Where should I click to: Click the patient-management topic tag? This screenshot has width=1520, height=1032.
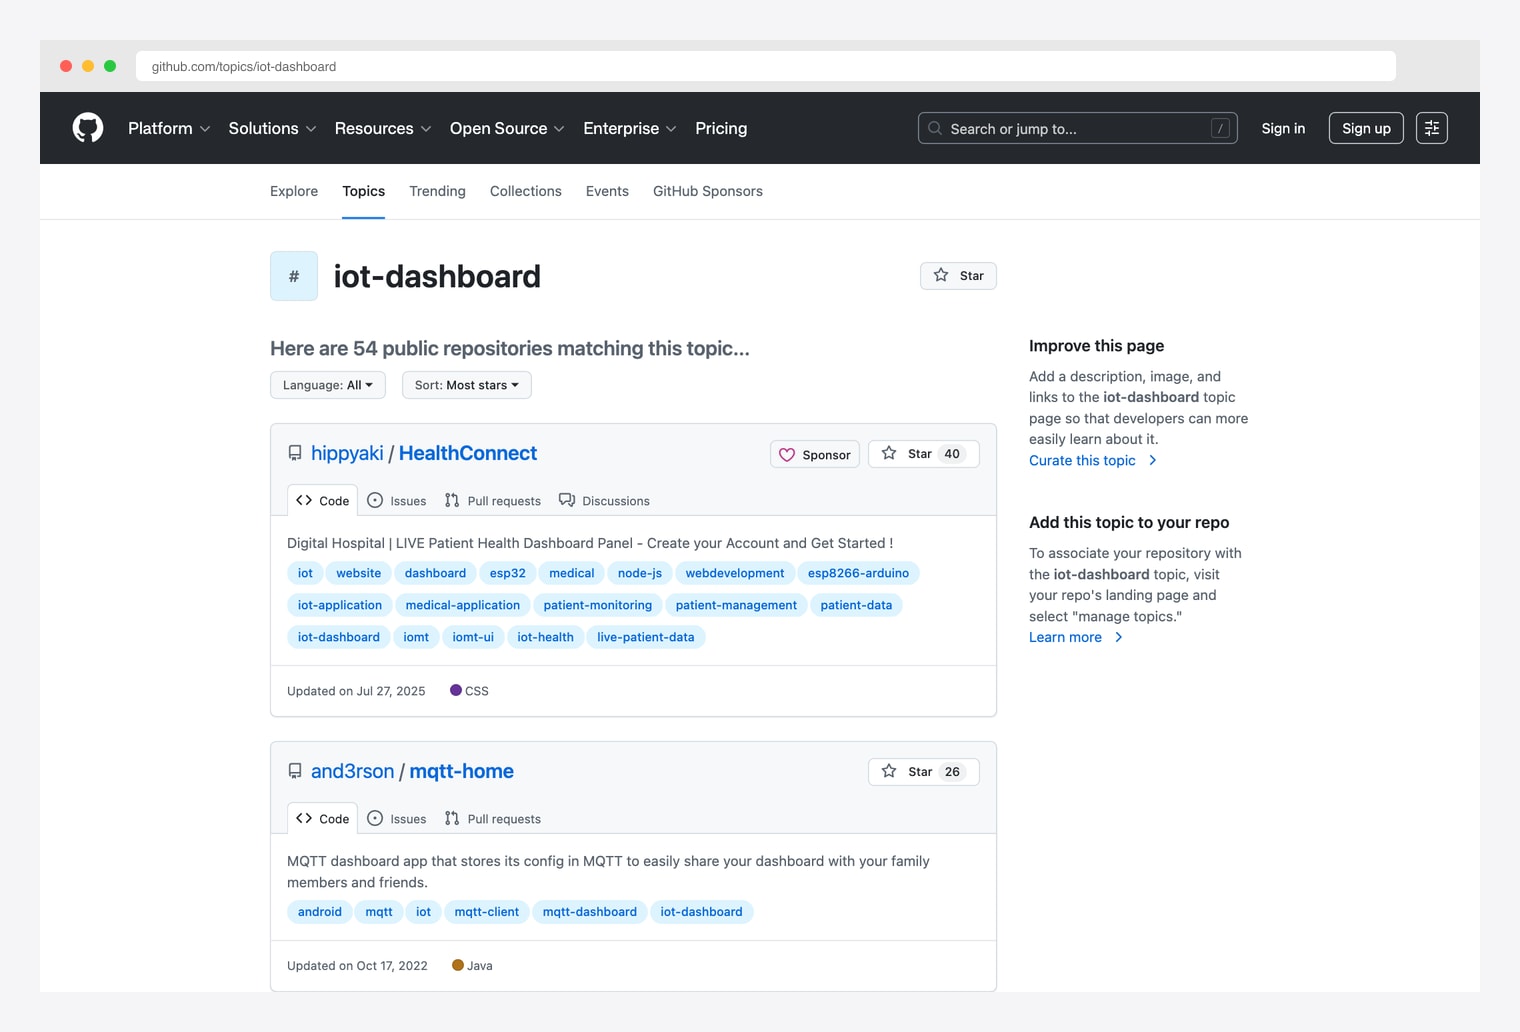736,605
